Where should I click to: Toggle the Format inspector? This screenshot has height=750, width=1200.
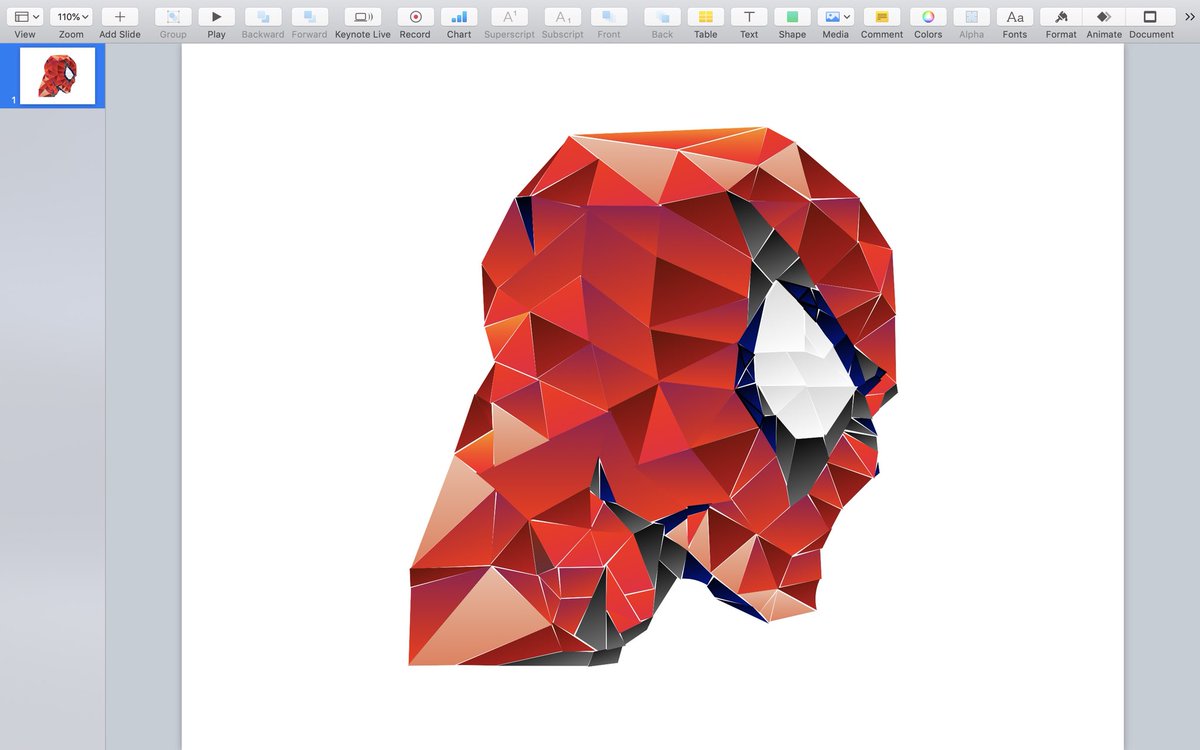point(1061,17)
